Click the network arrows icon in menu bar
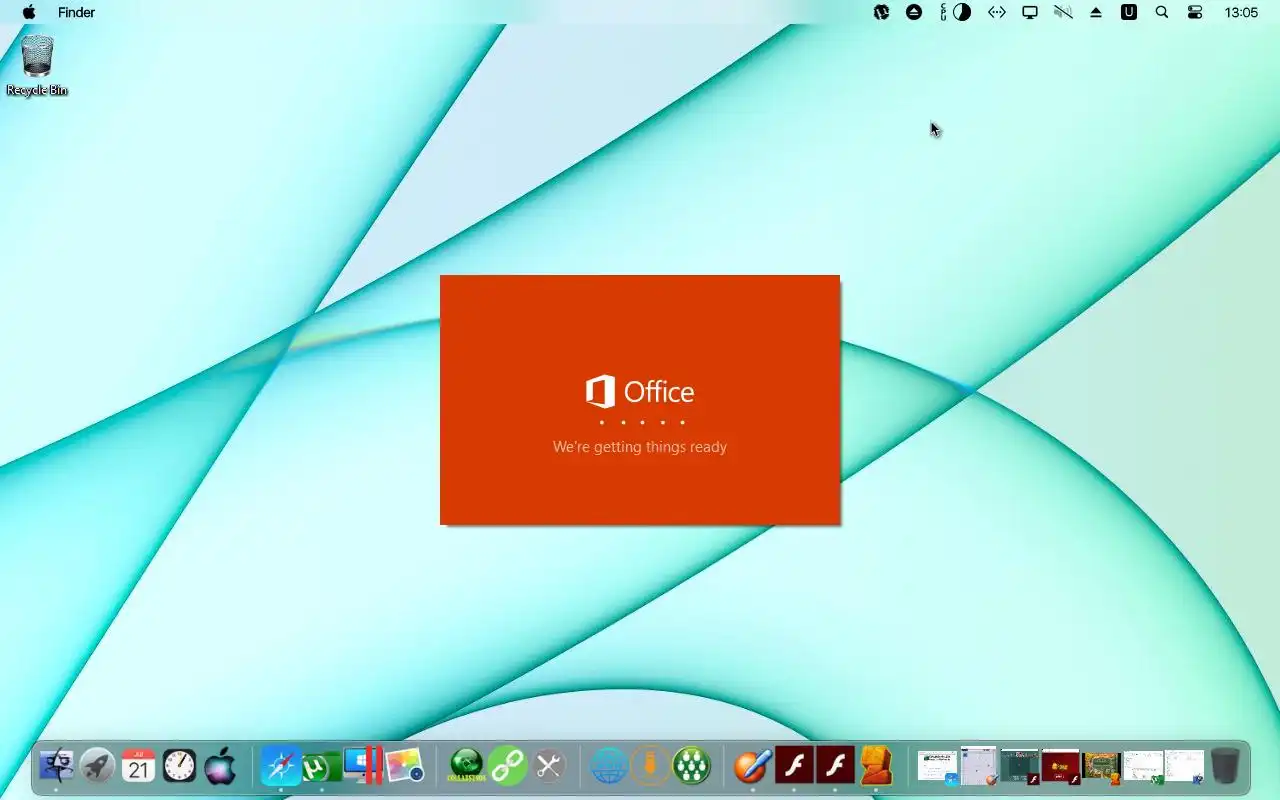The width and height of the screenshot is (1280, 800). pos(997,12)
